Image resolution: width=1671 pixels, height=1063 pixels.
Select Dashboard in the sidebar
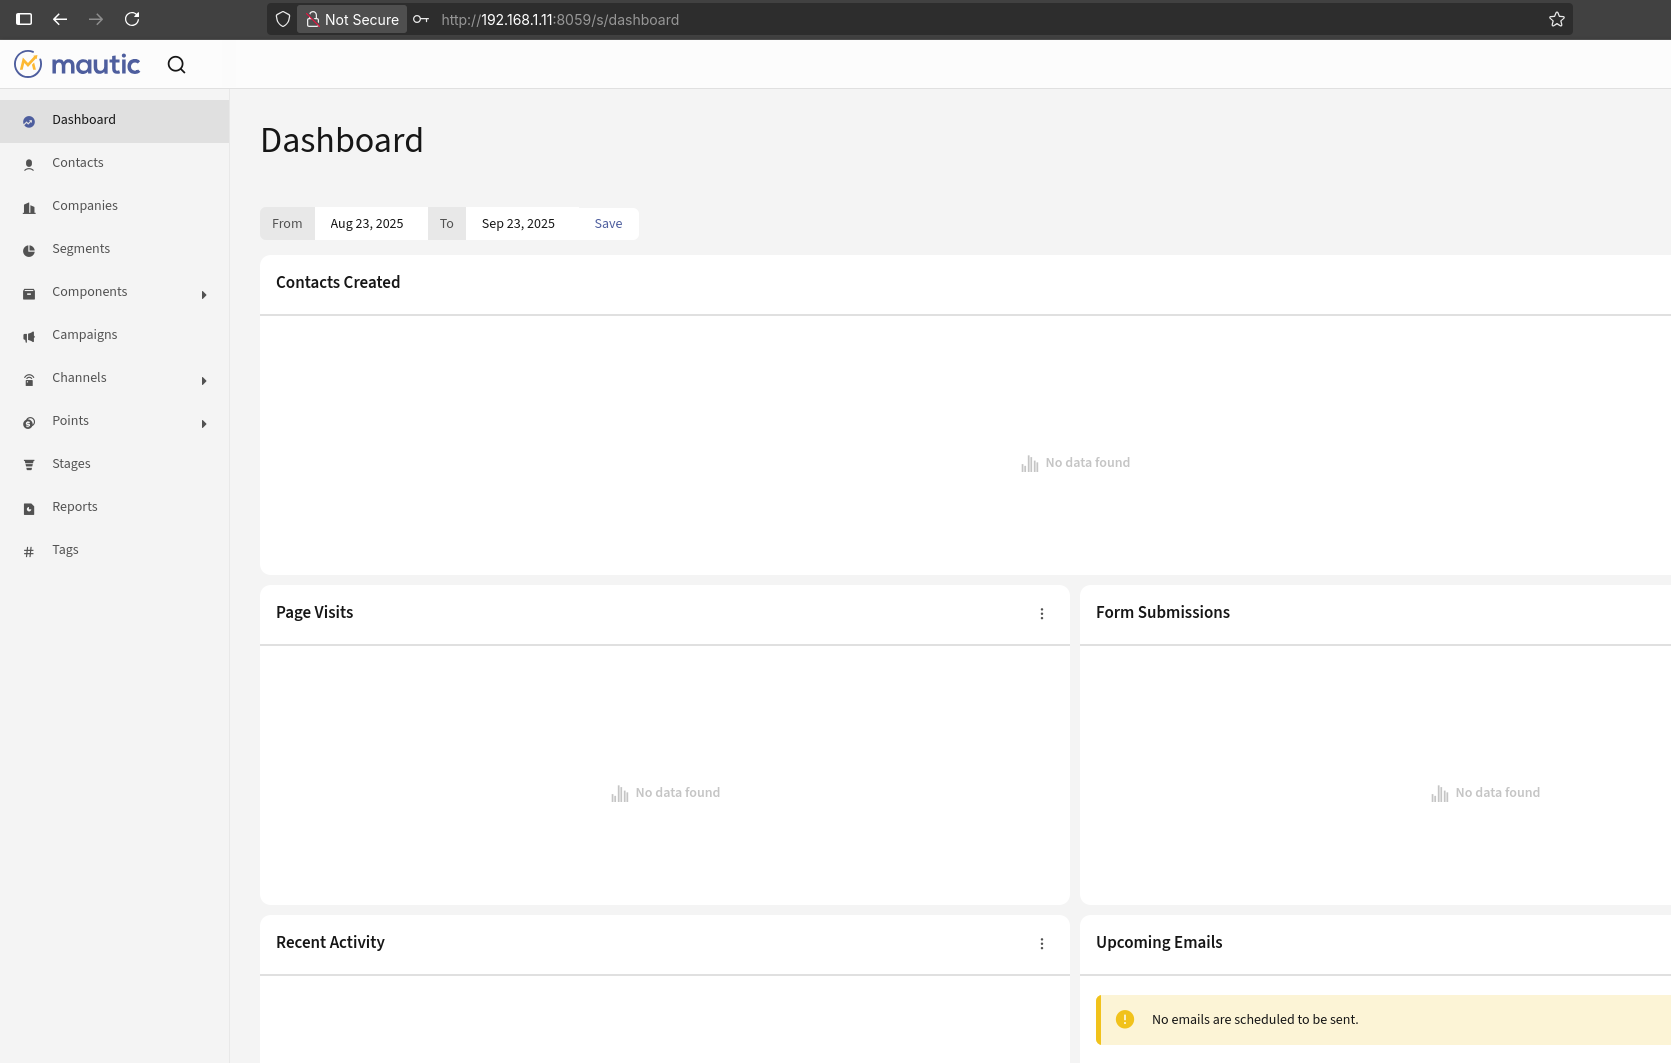click(x=84, y=120)
